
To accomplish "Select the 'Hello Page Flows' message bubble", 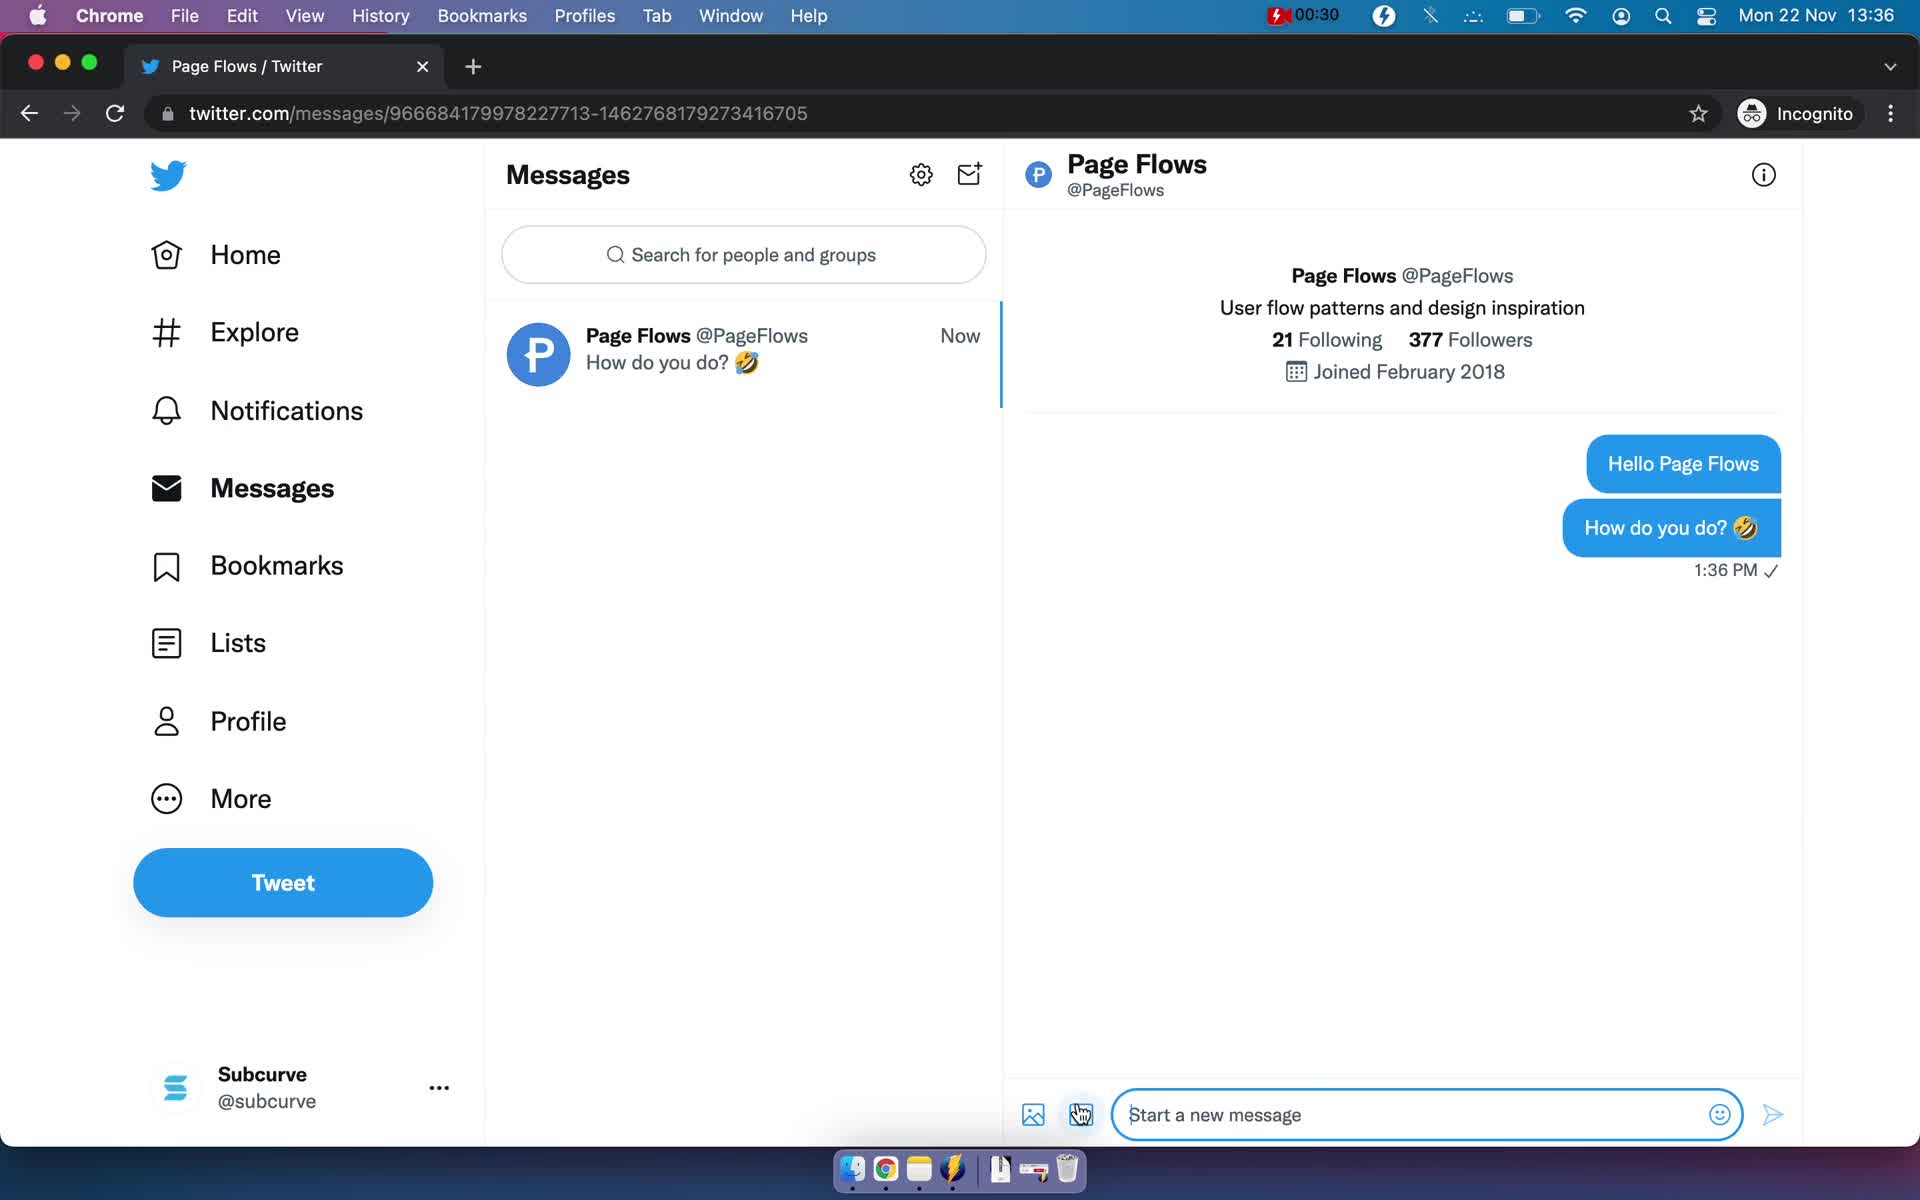I will tap(1683, 464).
